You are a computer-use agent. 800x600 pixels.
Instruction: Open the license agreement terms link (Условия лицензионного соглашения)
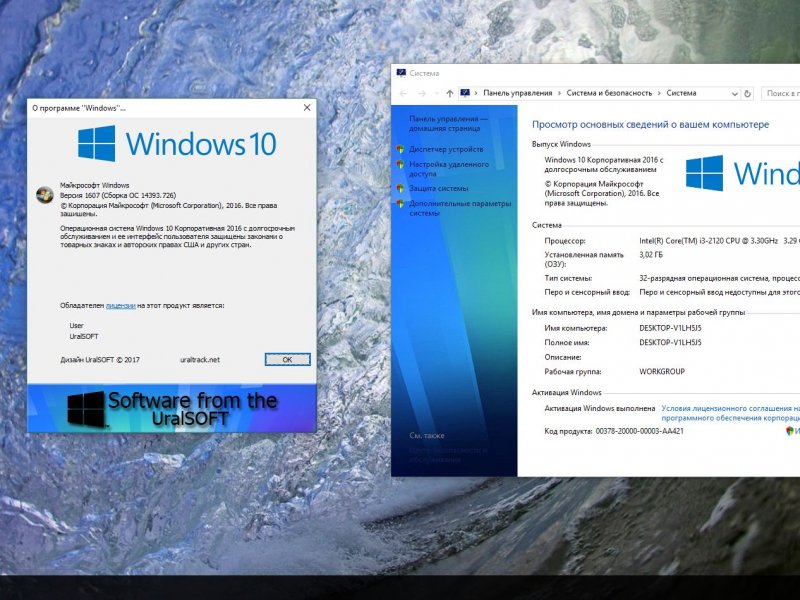[730, 413]
